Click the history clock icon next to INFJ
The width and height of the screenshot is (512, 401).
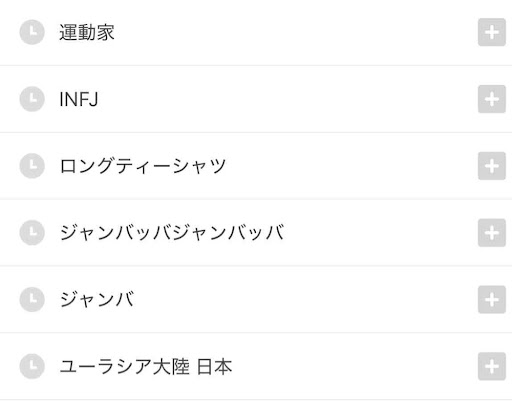(x=32, y=99)
